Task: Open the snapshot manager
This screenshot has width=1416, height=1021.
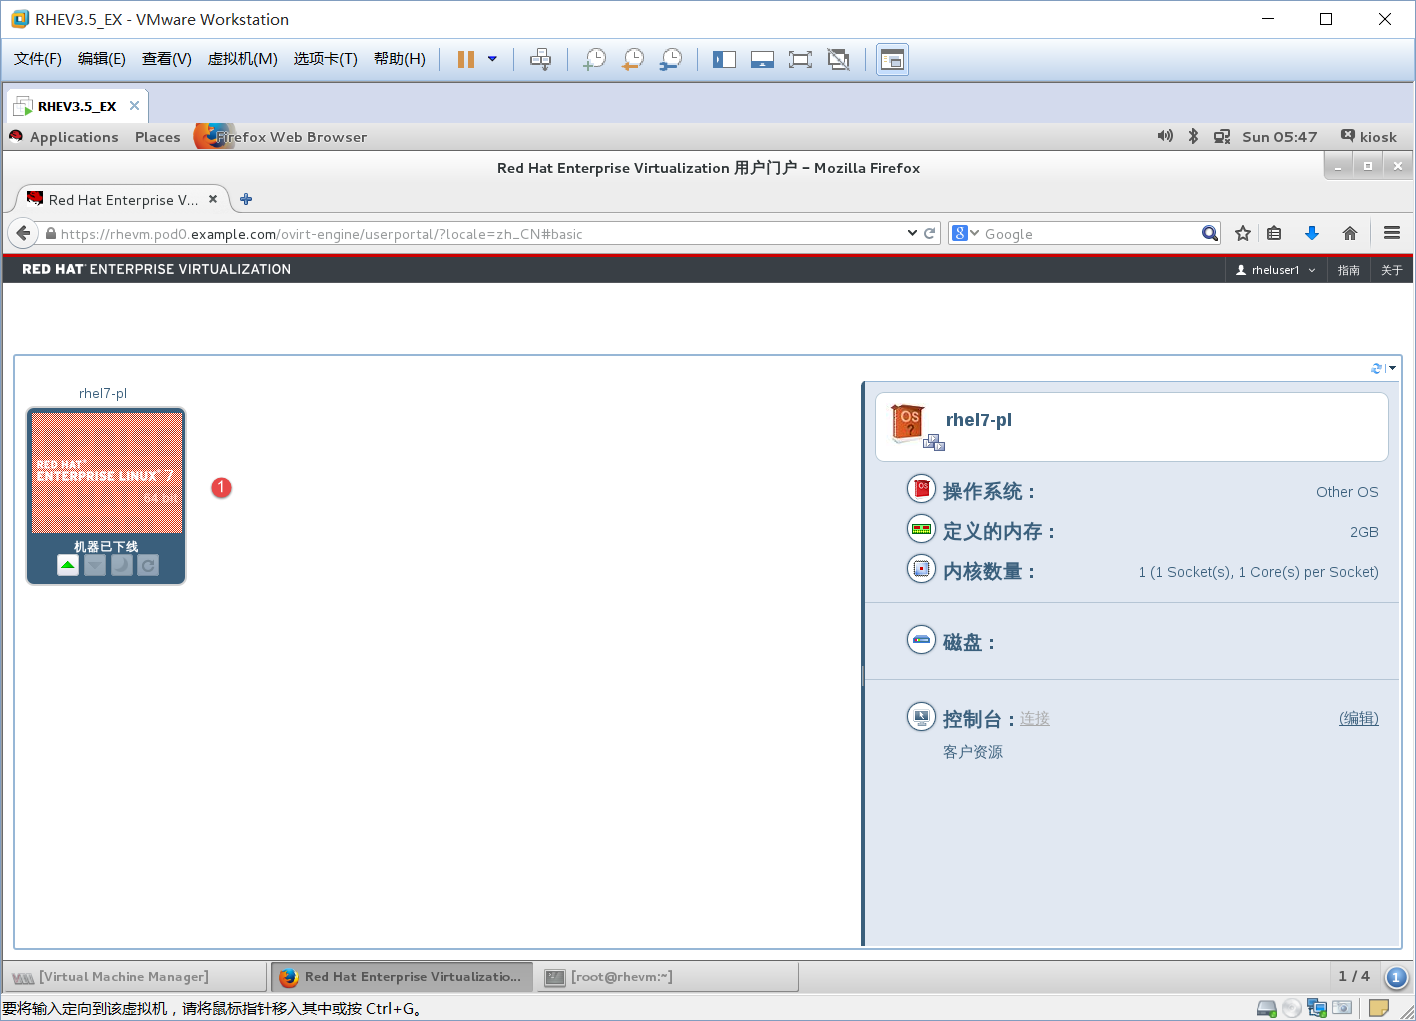Action: [x=671, y=59]
